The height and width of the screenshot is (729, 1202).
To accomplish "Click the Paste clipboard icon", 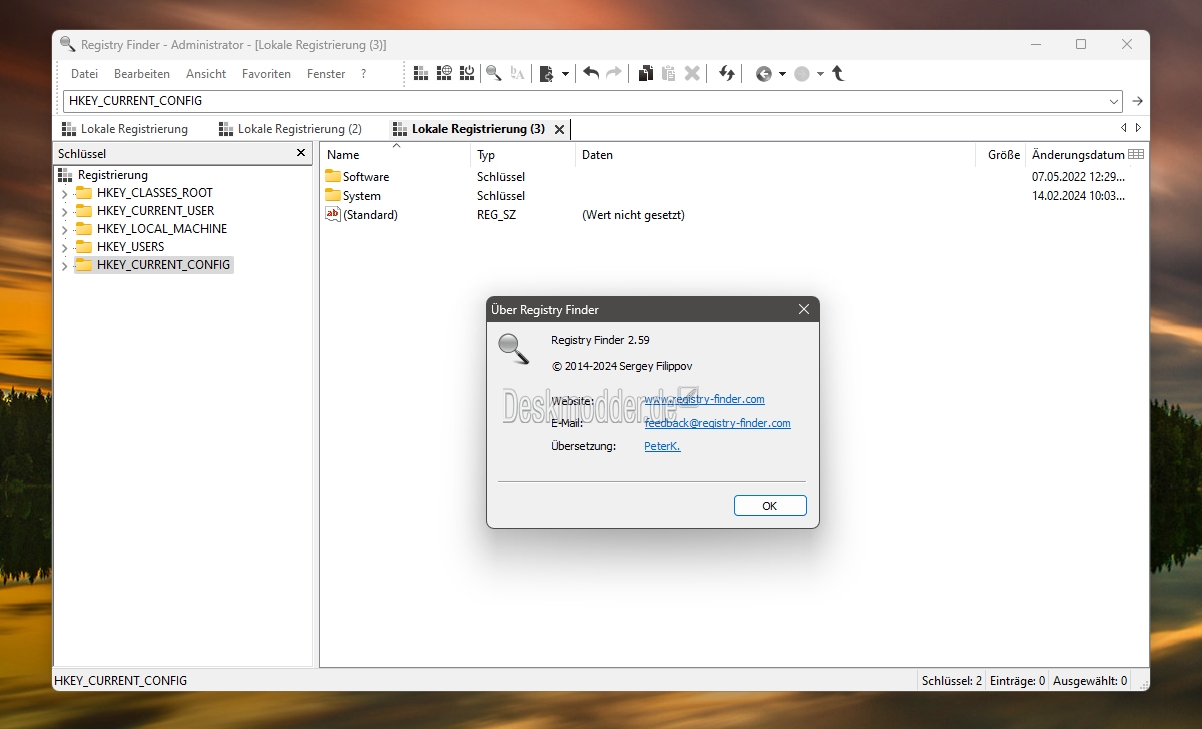I will point(668,73).
